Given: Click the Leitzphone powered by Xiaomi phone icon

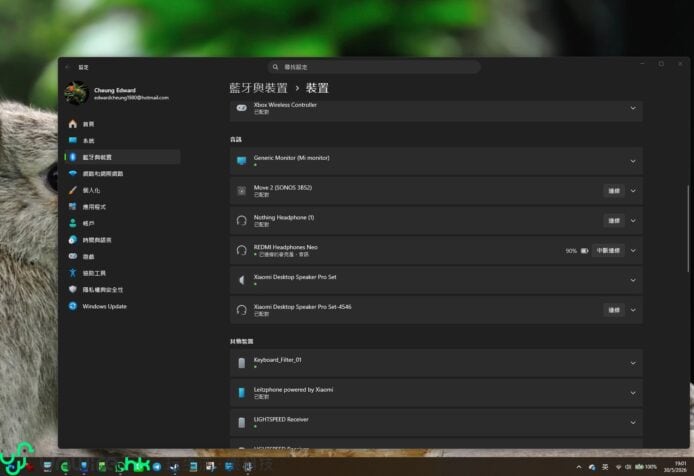Looking at the screenshot, I should (241, 393).
